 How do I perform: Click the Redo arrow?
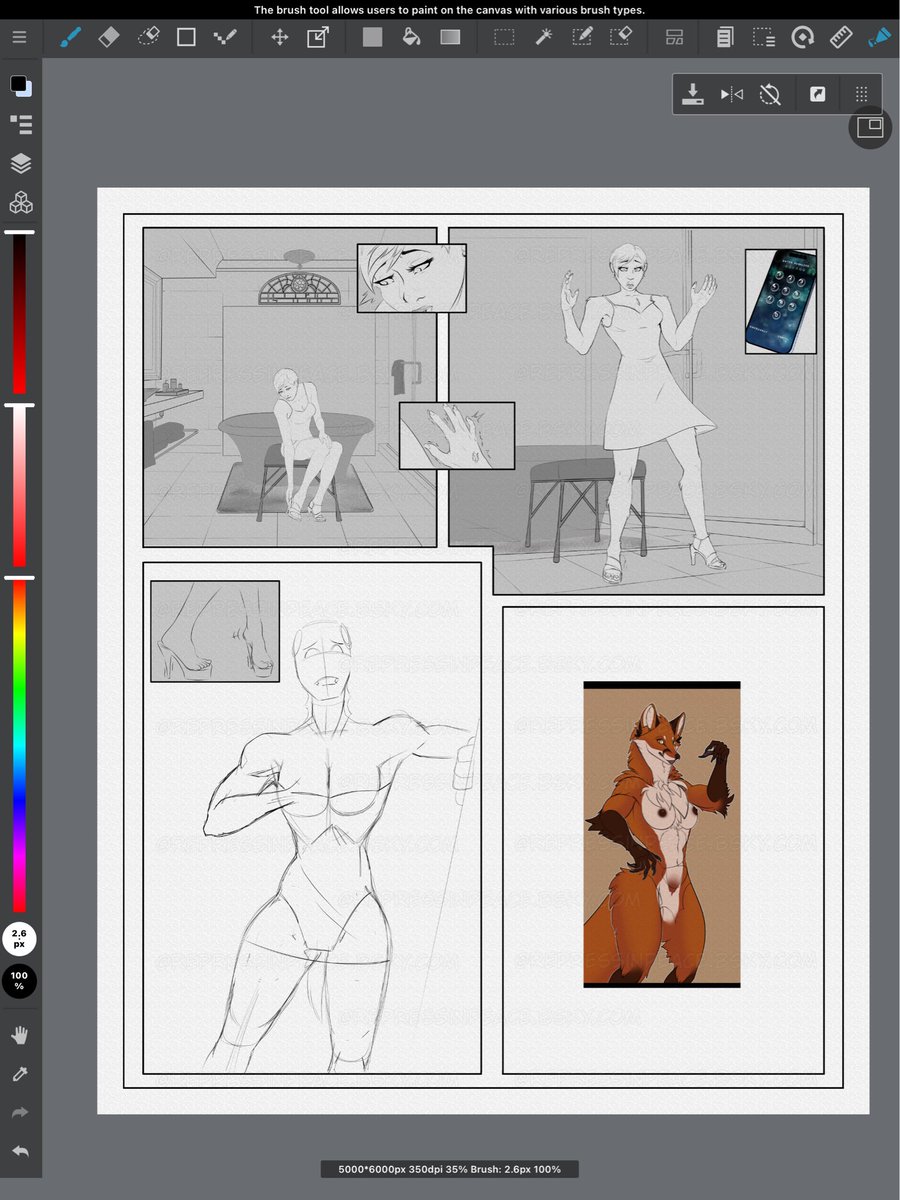click(20, 1113)
